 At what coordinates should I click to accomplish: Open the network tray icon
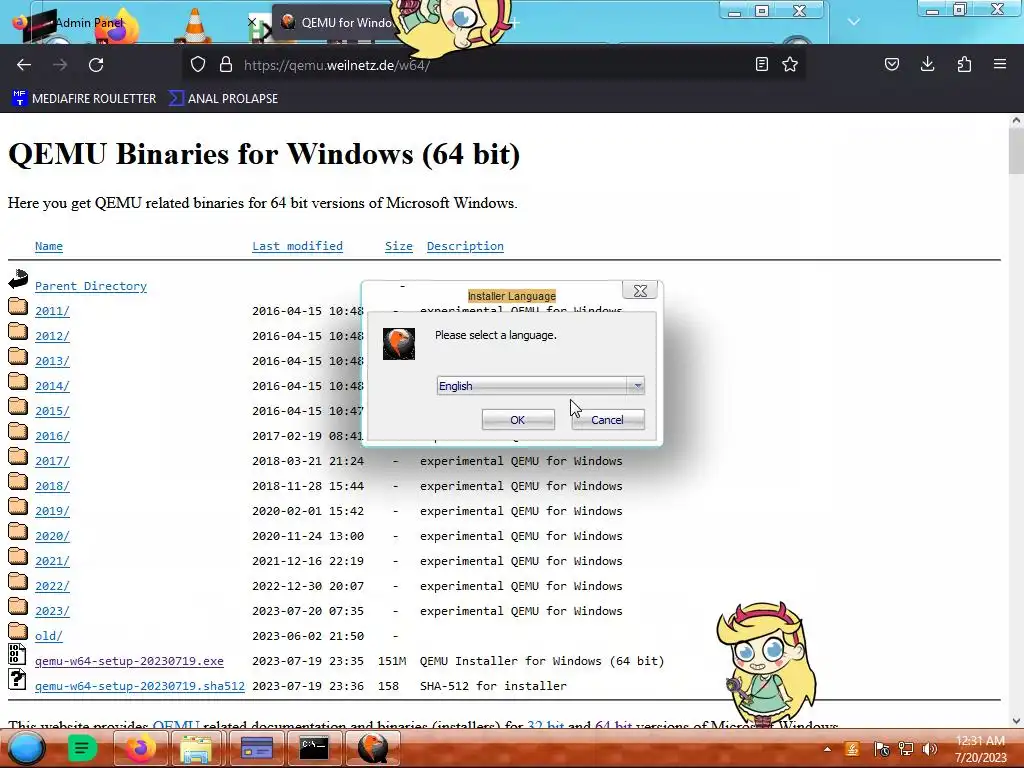point(906,749)
